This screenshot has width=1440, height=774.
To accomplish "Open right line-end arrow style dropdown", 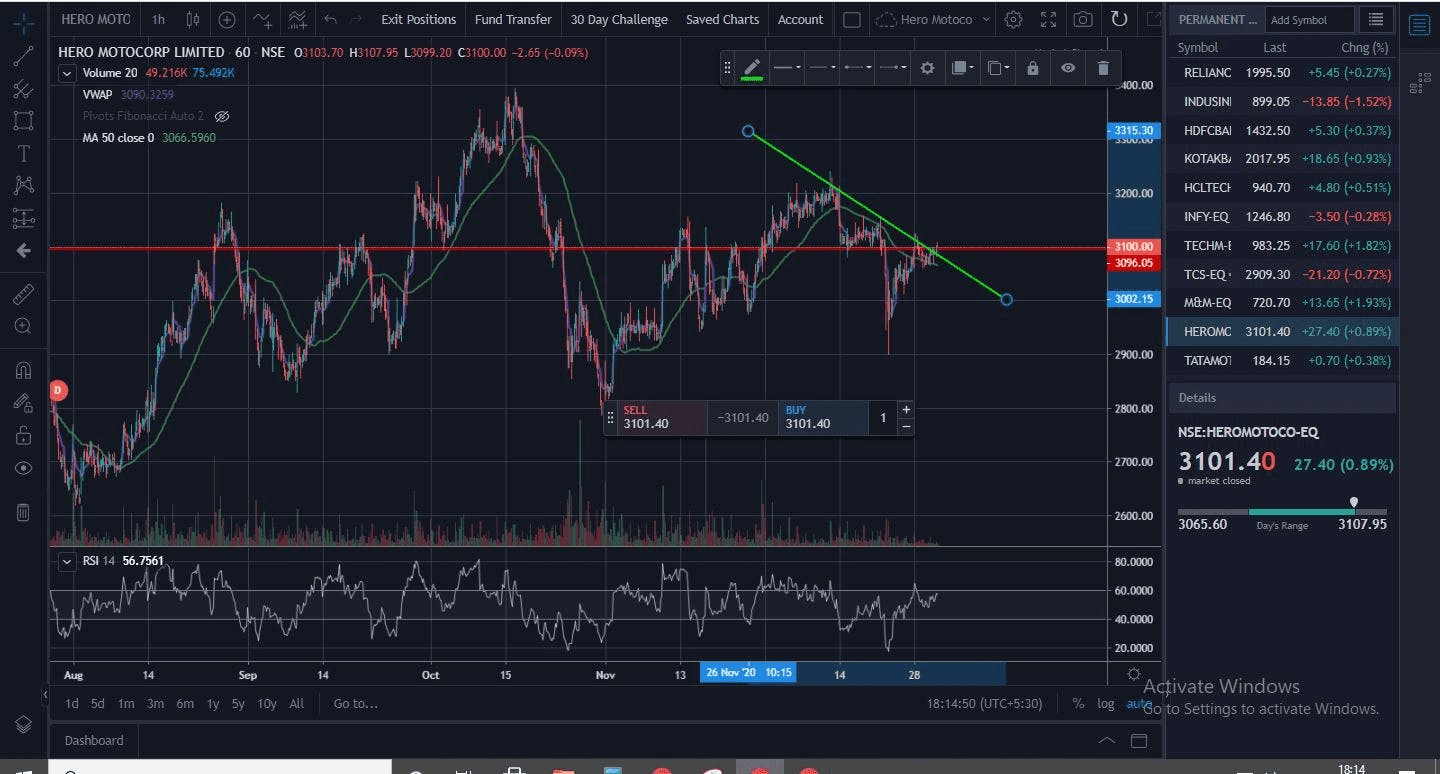I will (x=891, y=68).
